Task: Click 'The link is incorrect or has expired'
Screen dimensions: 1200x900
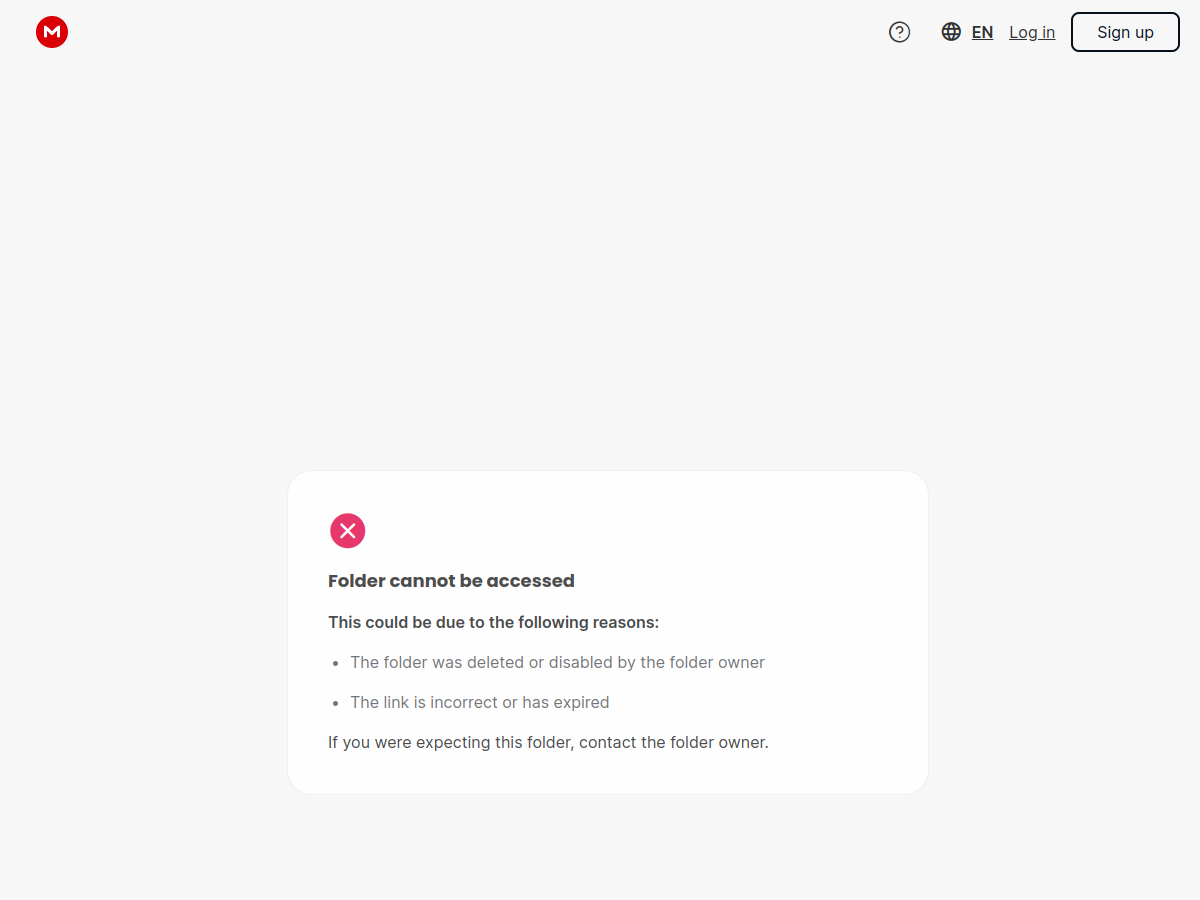Action: [480, 702]
